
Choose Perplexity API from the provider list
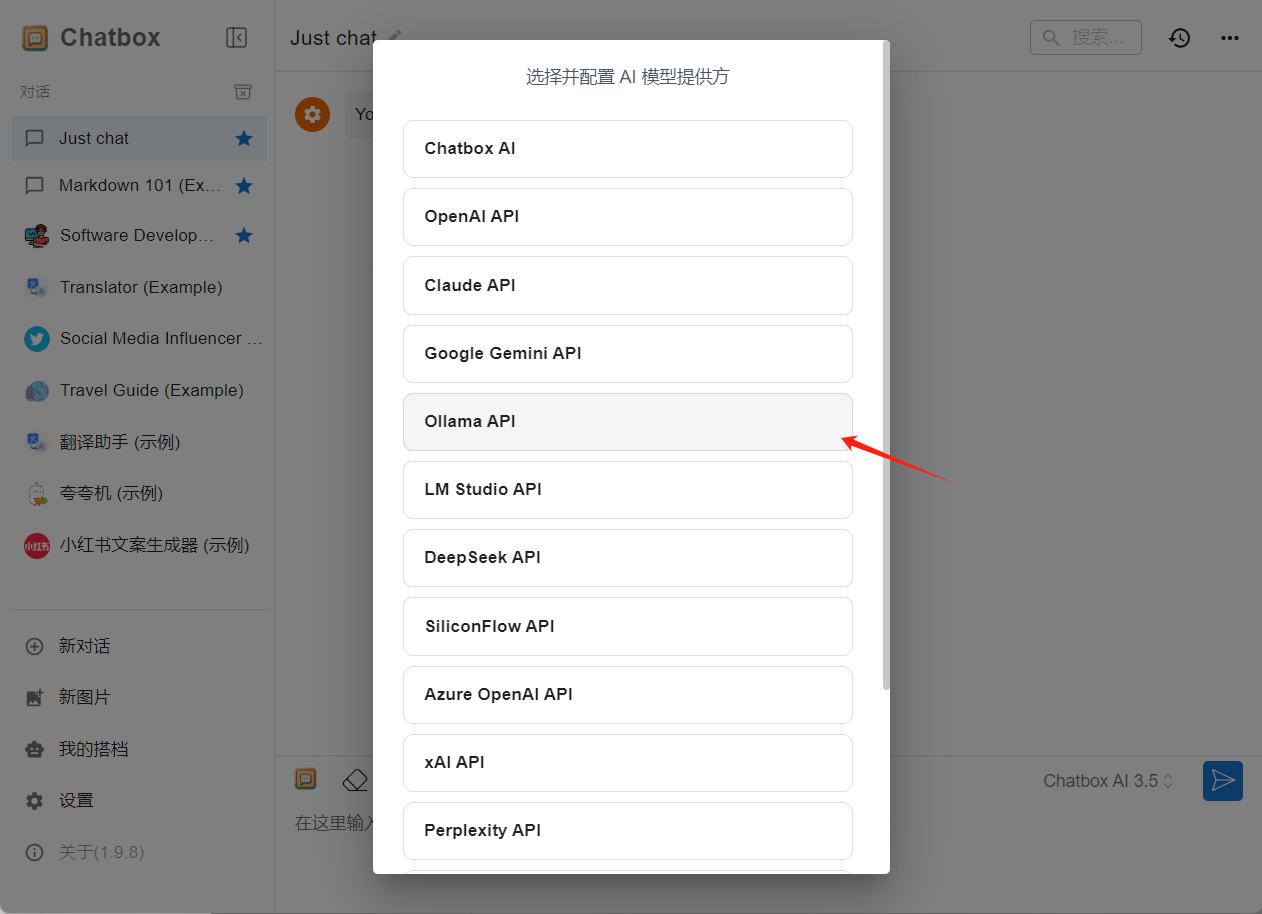click(628, 830)
